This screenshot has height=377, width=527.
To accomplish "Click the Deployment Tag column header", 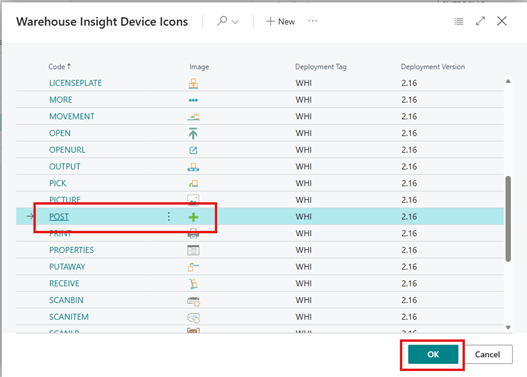I will point(321,67).
